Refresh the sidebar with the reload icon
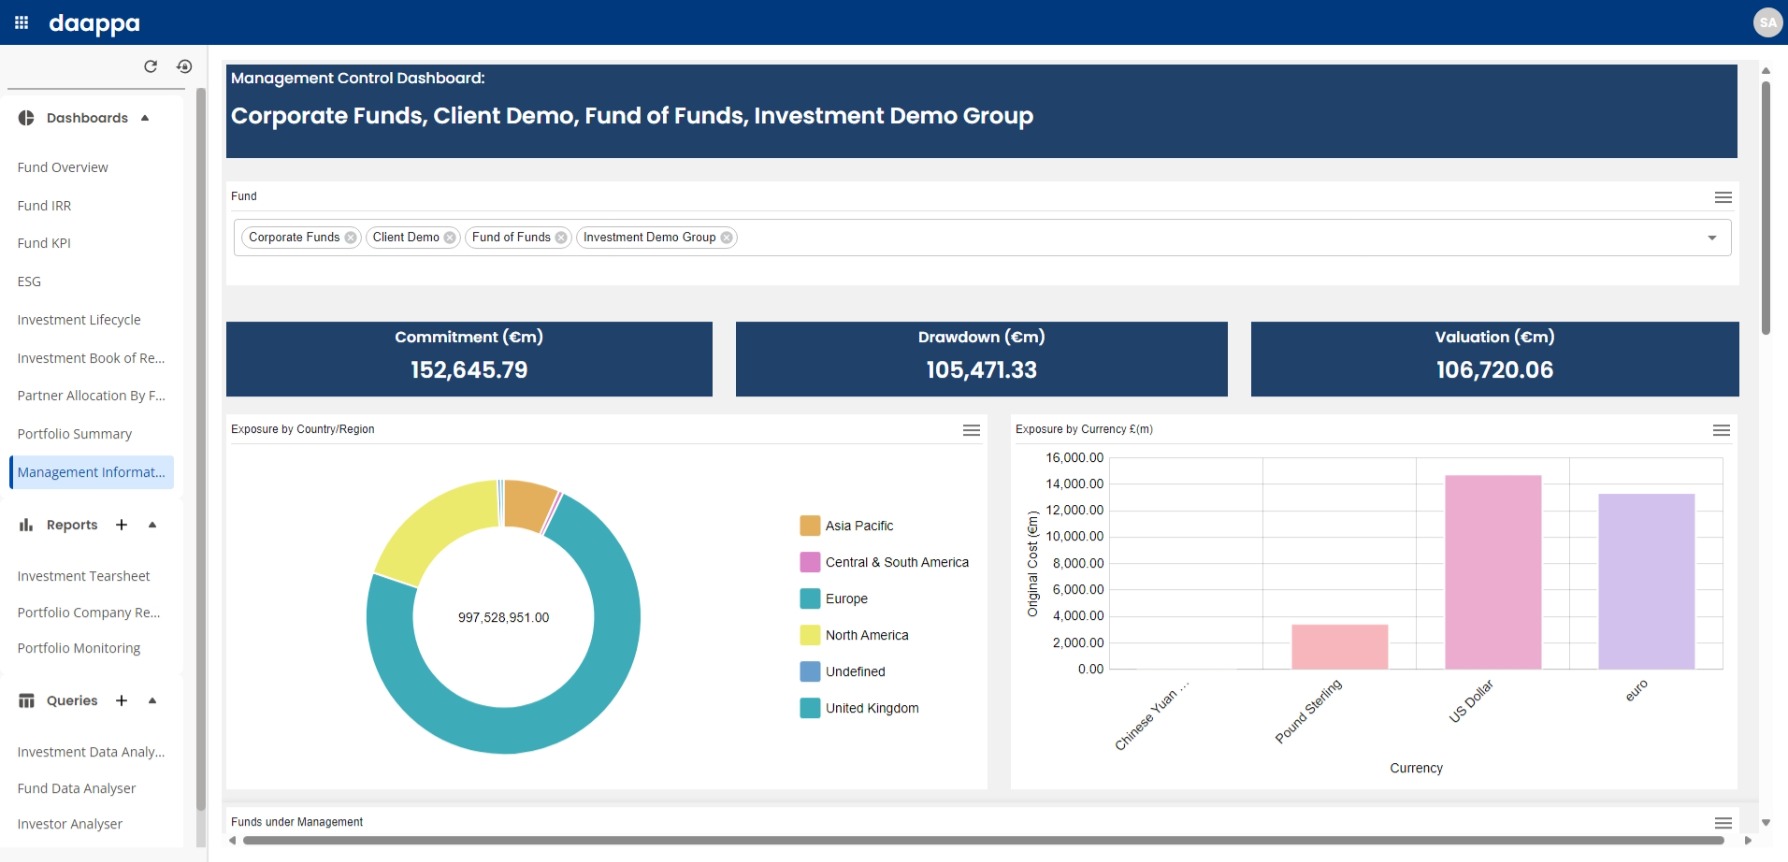 click(150, 66)
